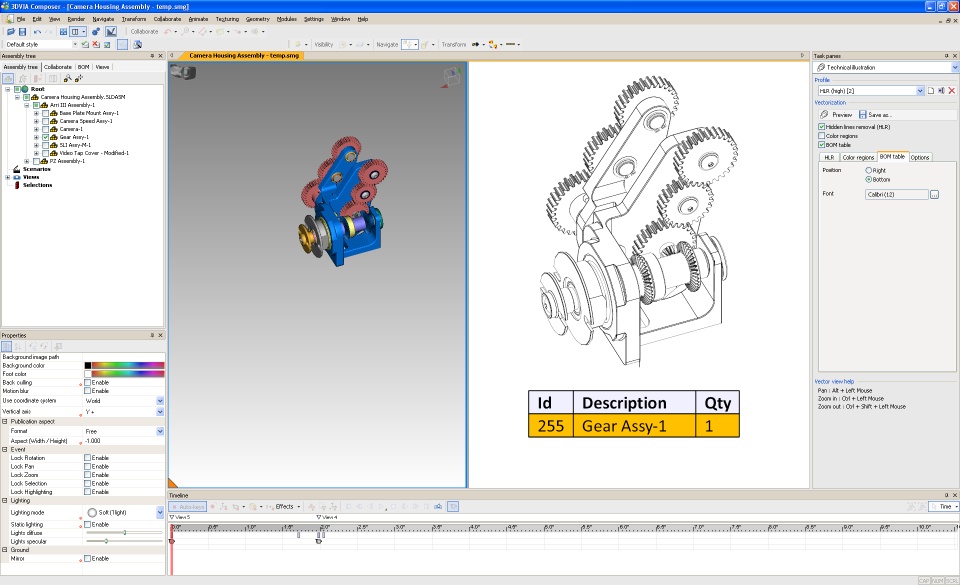Screen dimensions: 960x585
Task: Toggle Camera-1 visibility checkbox
Action: (x=46, y=129)
